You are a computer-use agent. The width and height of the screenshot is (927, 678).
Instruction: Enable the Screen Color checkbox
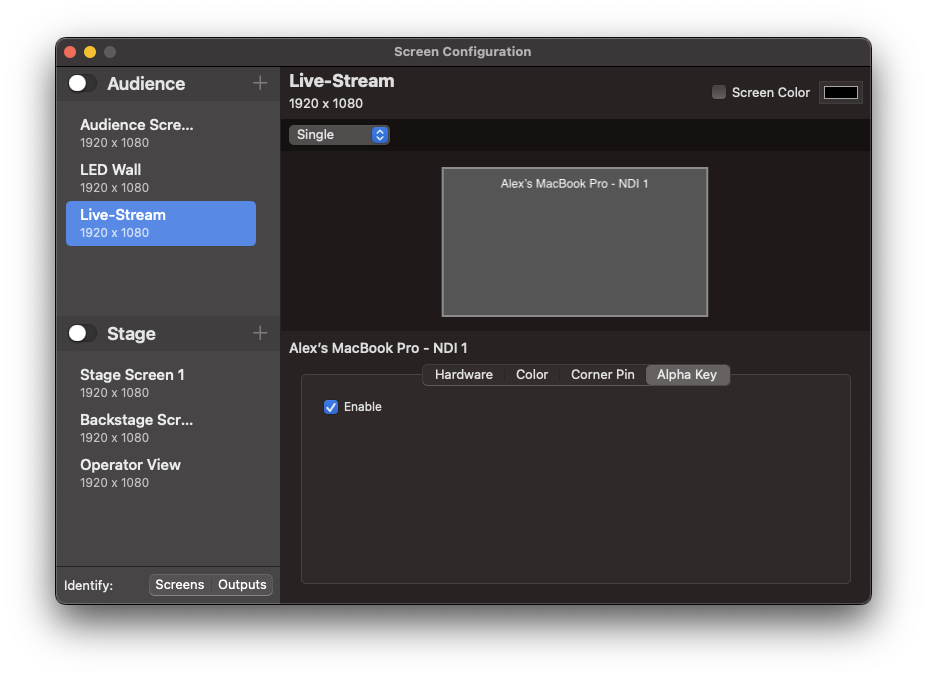(x=719, y=92)
